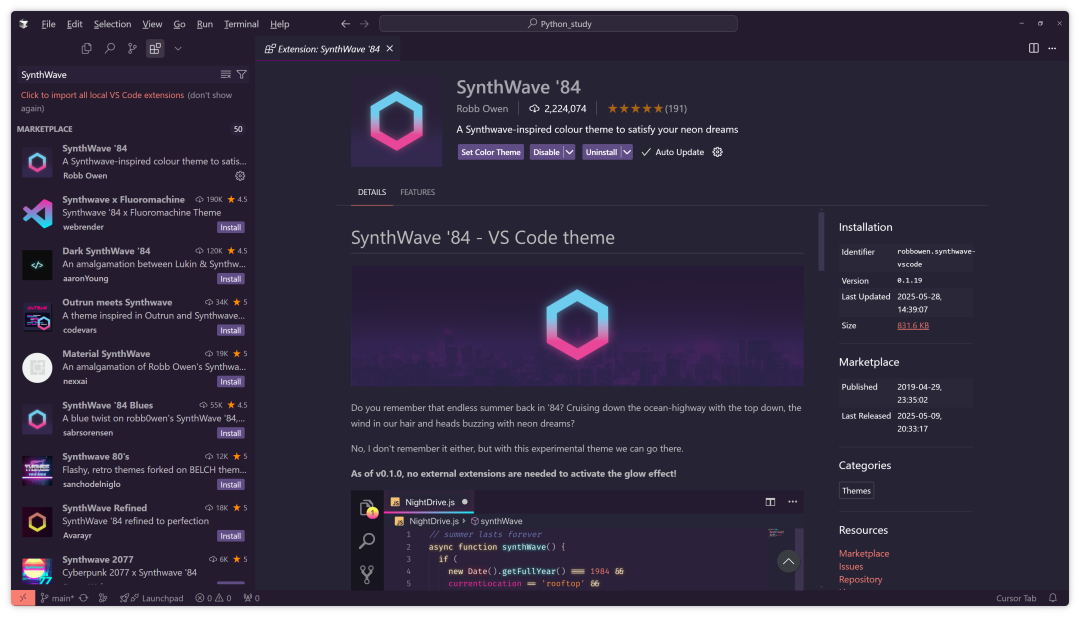Viewport: 1080px width, 617px height.
Task: Install Outrun meets Synthwave extension
Action: [x=231, y=331]
